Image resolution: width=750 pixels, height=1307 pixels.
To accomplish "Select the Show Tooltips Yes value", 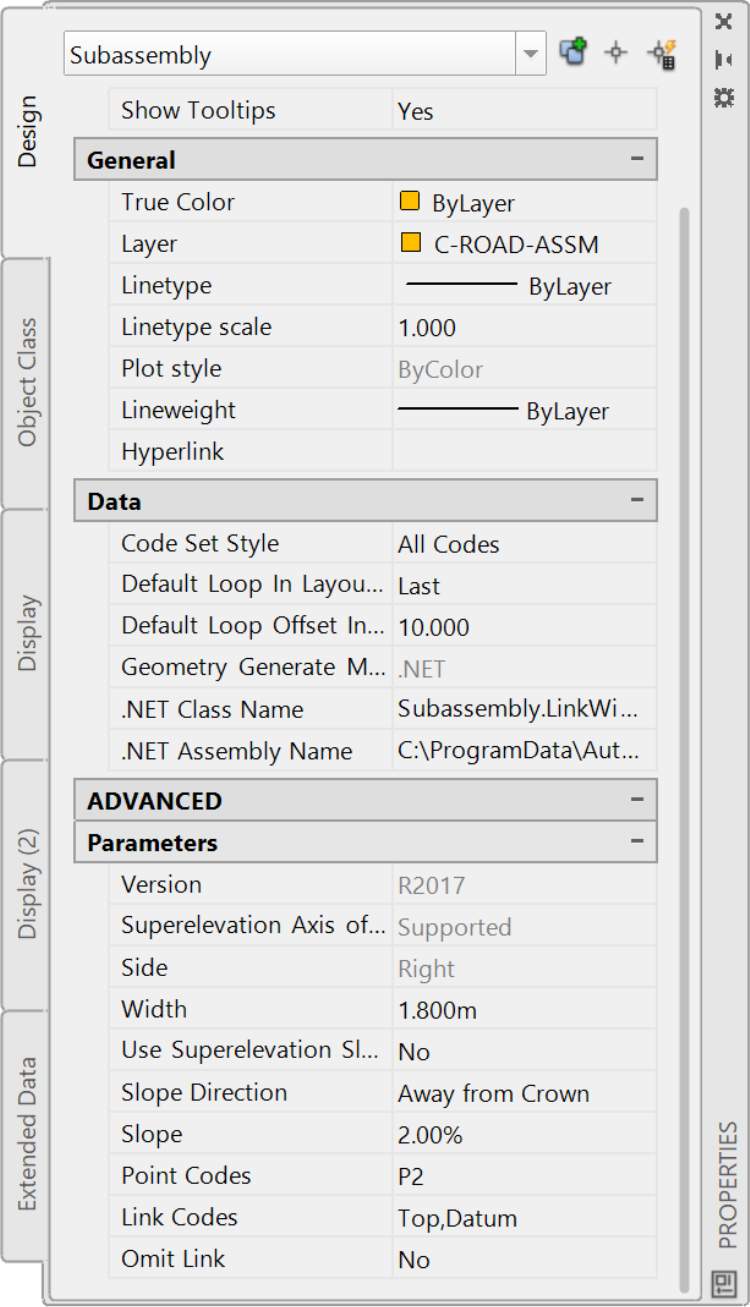I will point(524,111).
